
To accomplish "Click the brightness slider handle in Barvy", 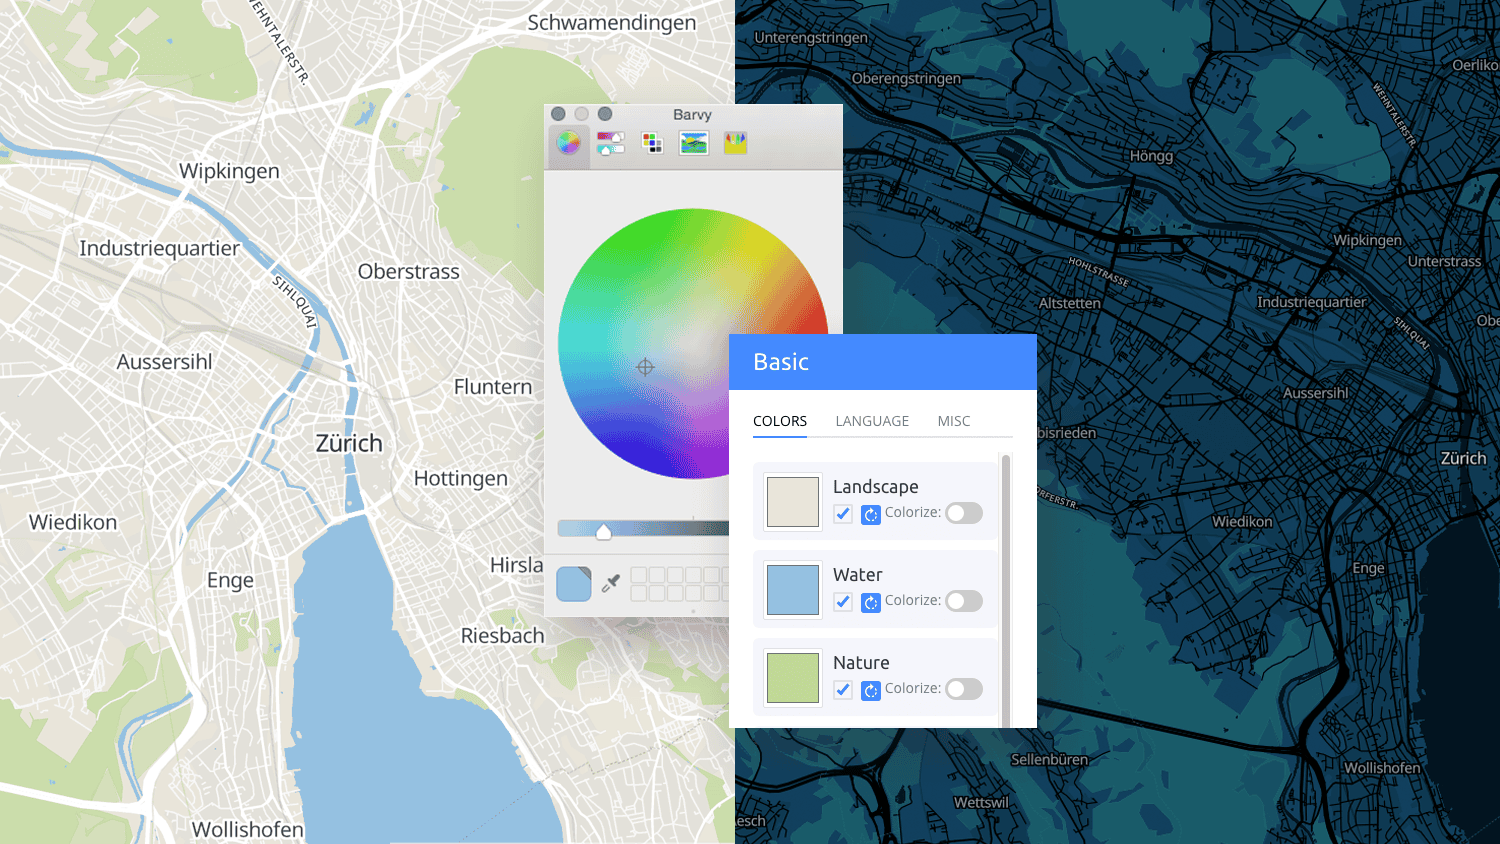I will coord(603,530).
